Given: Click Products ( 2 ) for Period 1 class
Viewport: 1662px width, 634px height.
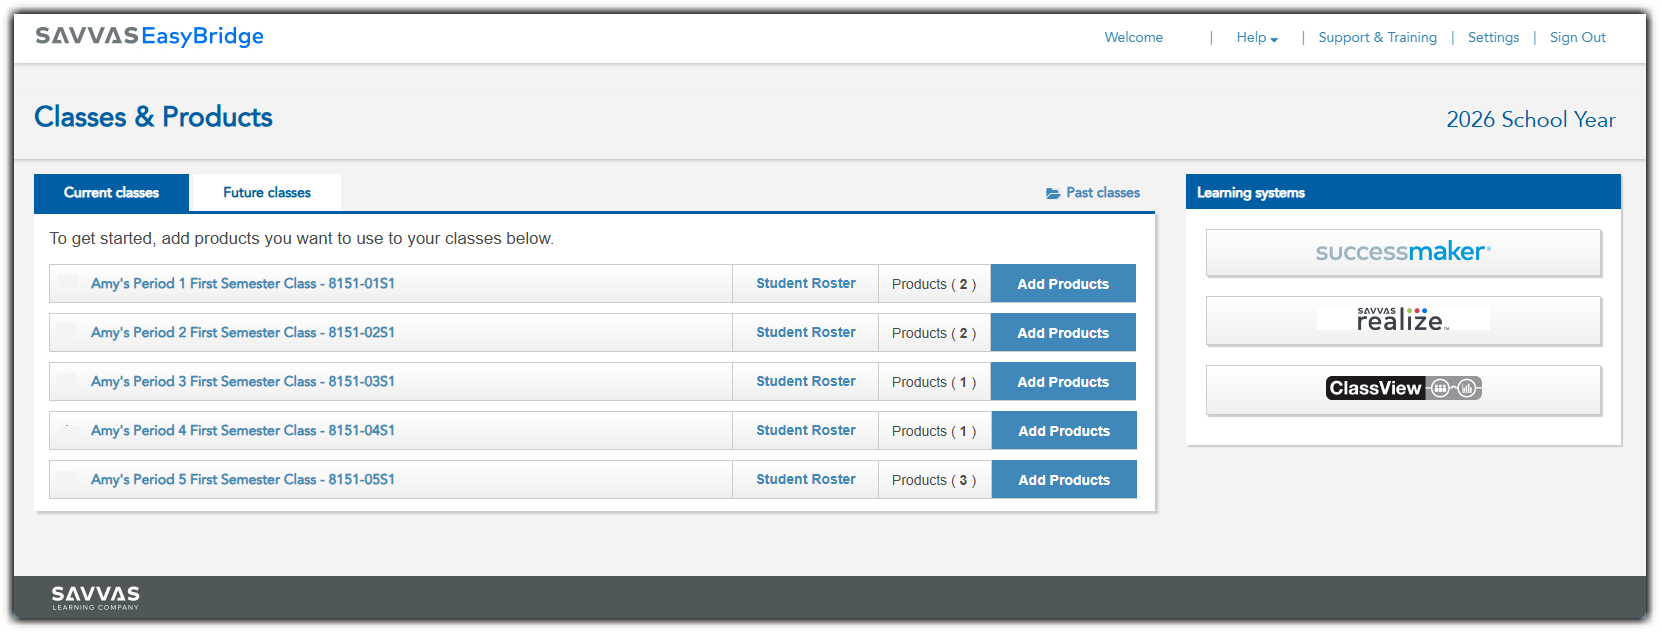Looking at the screenshot, I should (x=934, y=284).
